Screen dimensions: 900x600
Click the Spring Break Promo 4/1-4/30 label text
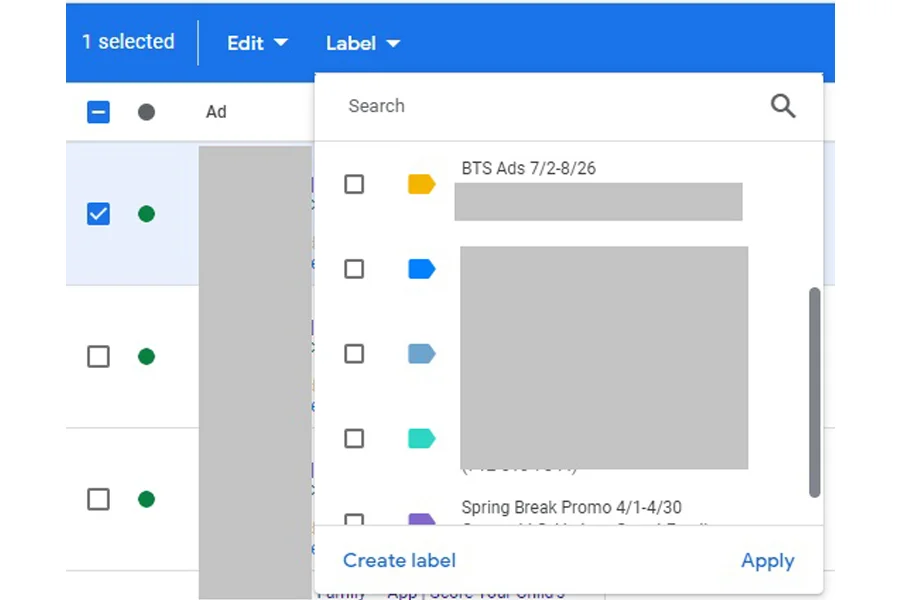(572, 507)
